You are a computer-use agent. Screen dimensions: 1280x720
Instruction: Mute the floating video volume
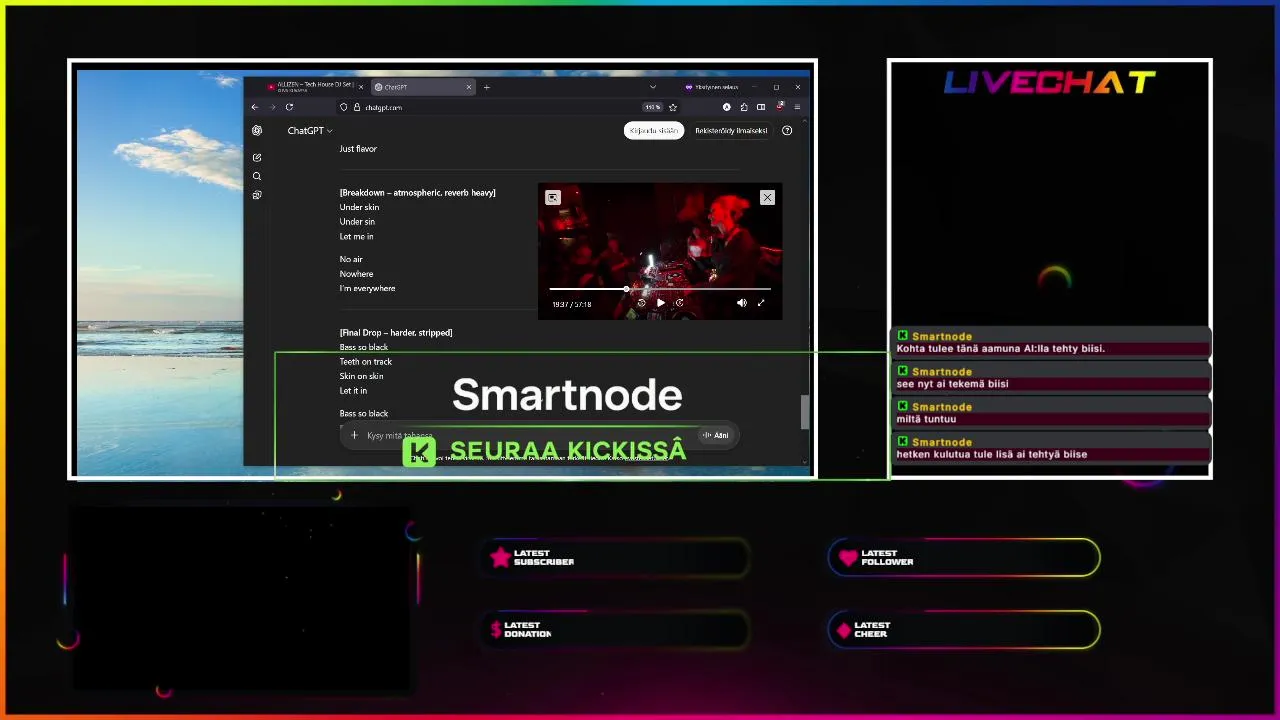pyautogui.click(x=741, y=303)
